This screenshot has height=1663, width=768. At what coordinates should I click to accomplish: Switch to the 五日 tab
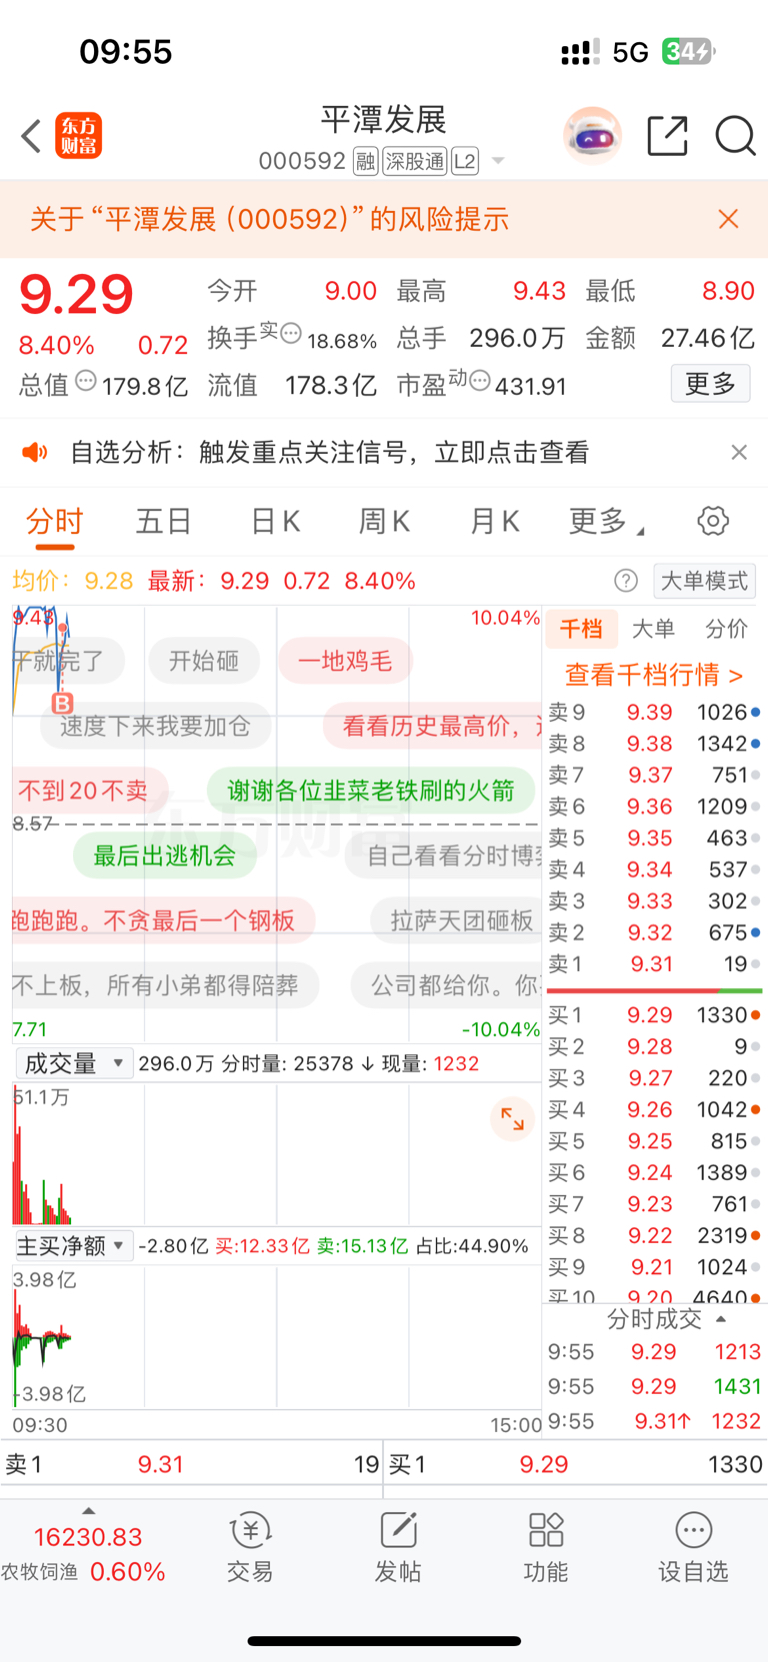point(164,521)
